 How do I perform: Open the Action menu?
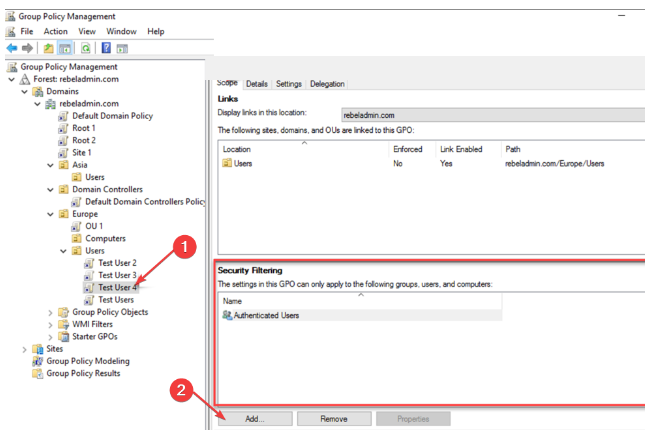[56, 32]
